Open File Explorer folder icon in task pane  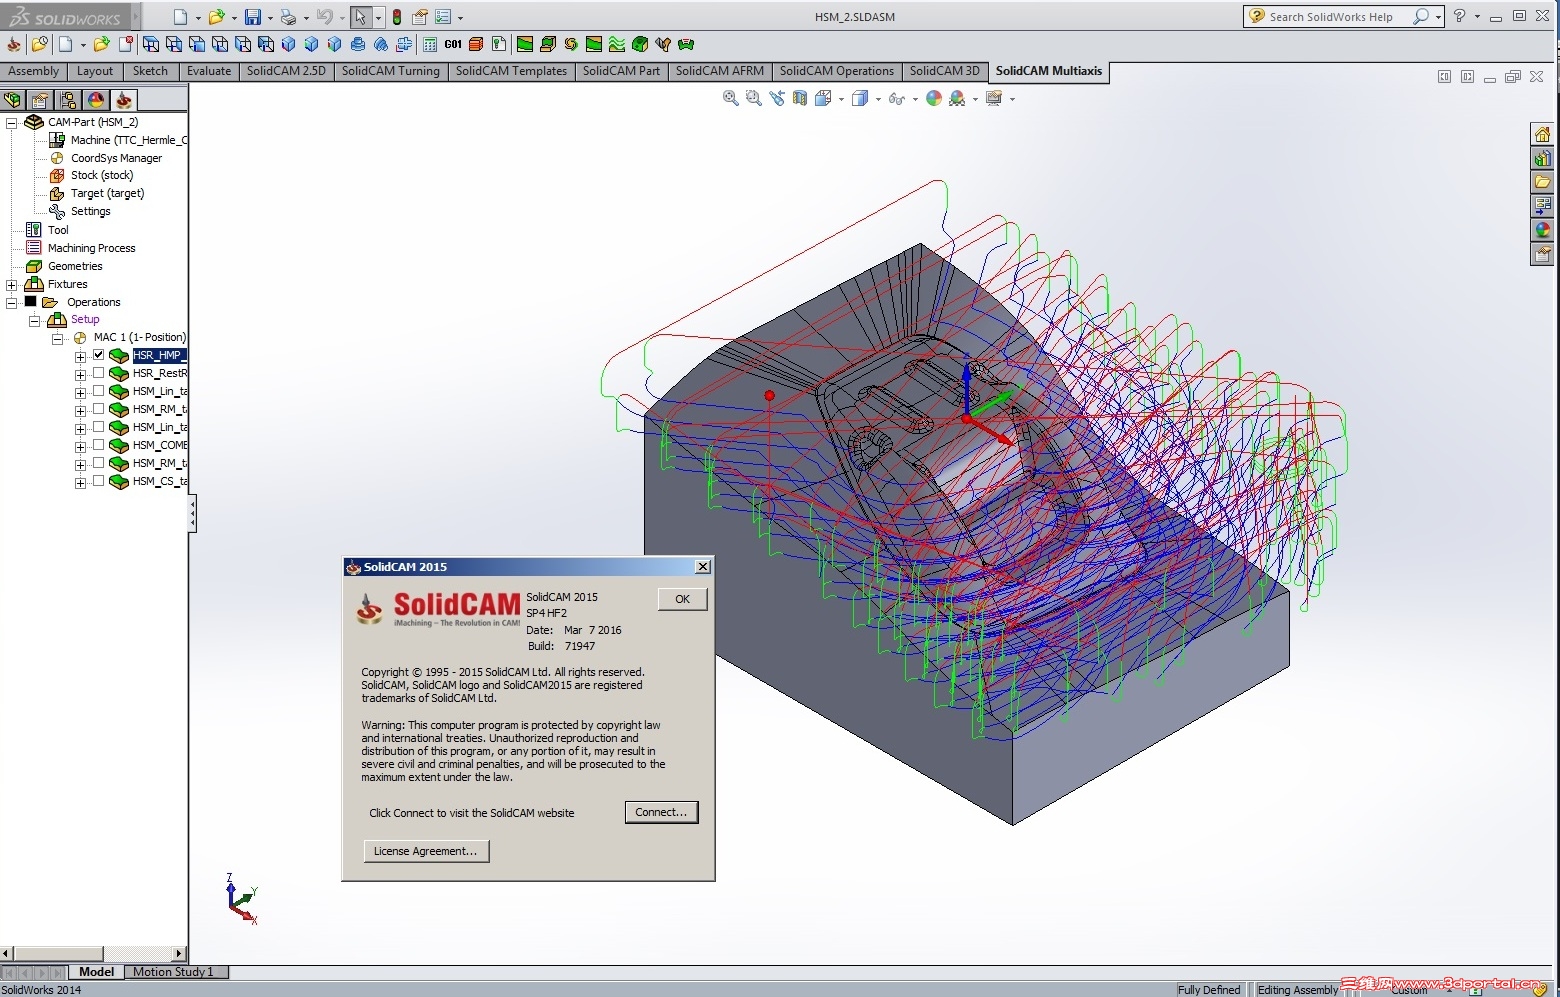click(x=1542, y=182)
